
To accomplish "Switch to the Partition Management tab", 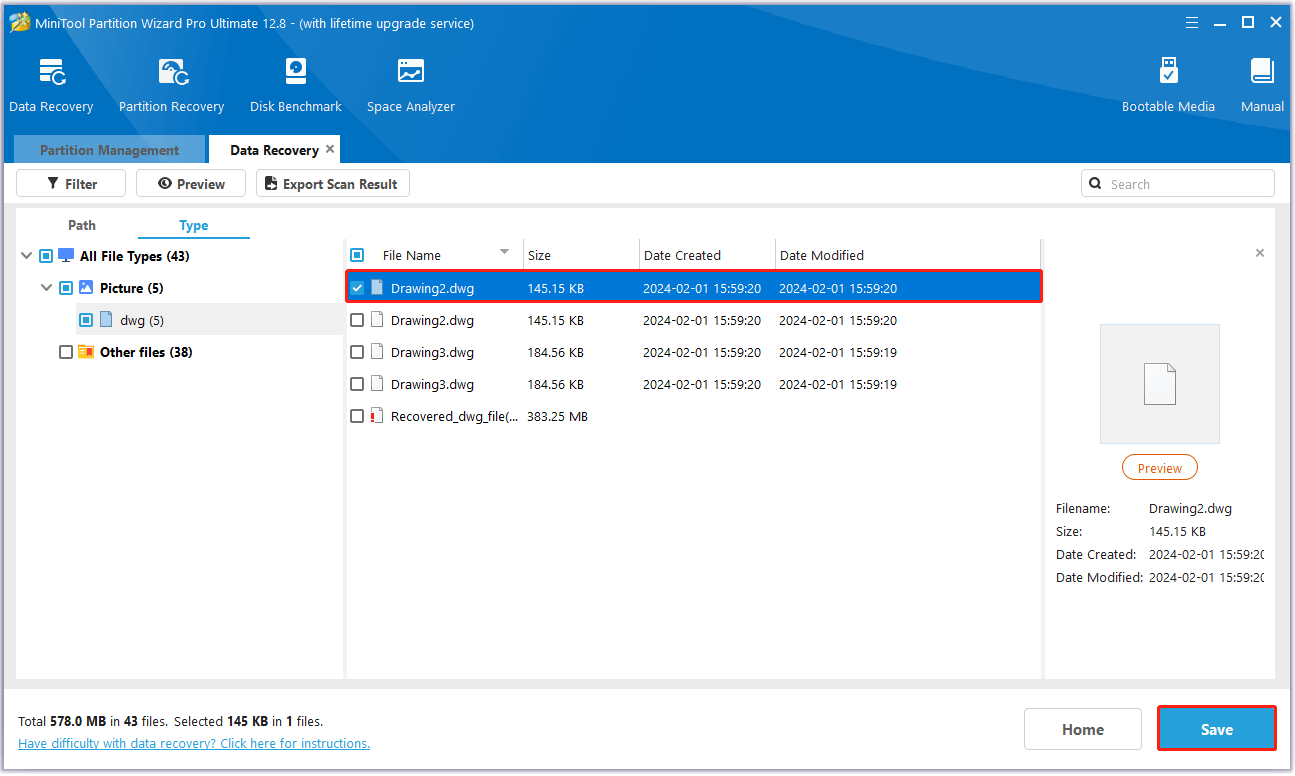I will click(x=109, y=150).
